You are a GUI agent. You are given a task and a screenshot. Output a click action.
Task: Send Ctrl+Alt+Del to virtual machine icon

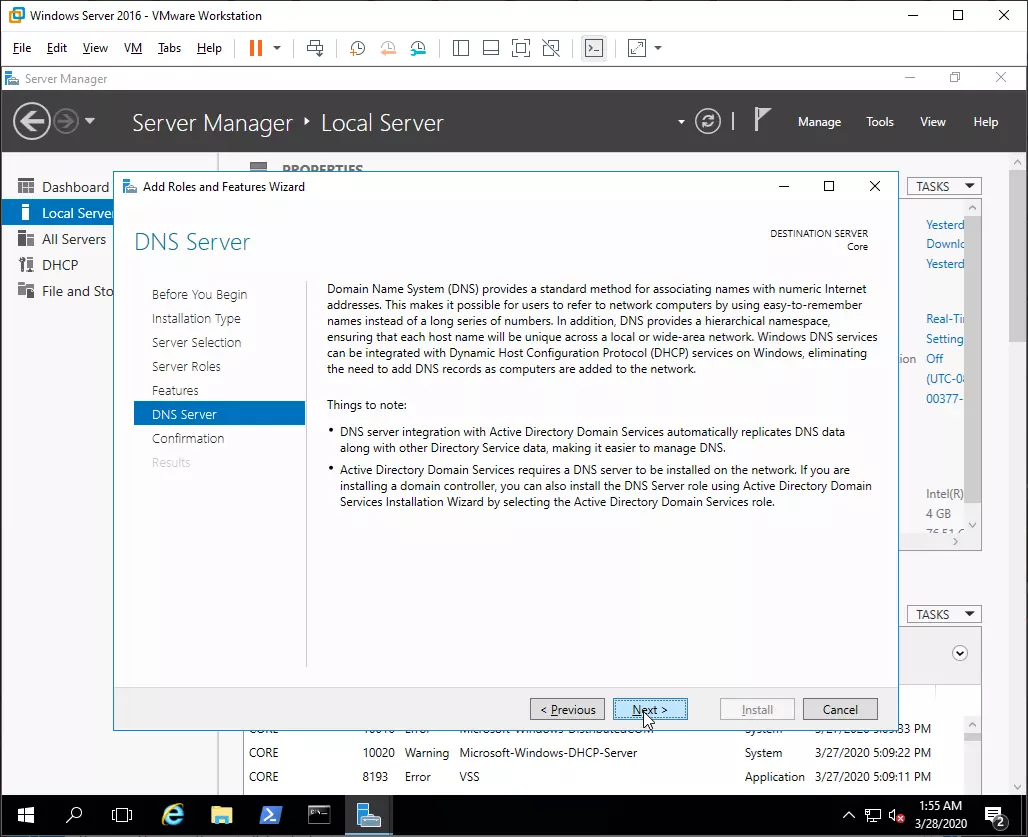[315, 48]
